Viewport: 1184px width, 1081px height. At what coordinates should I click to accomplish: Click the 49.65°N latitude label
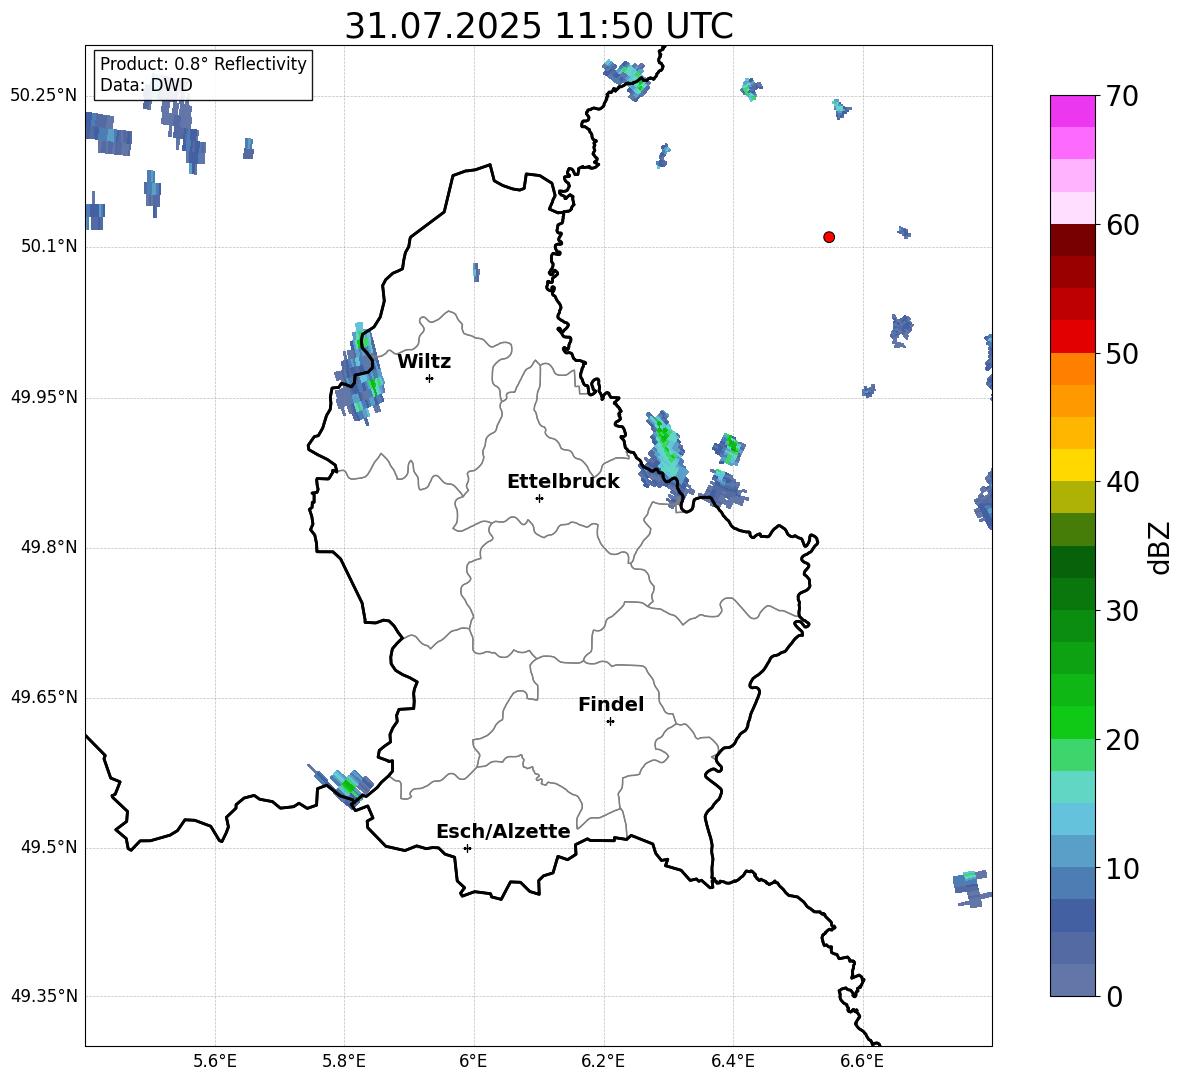point(44,697)
